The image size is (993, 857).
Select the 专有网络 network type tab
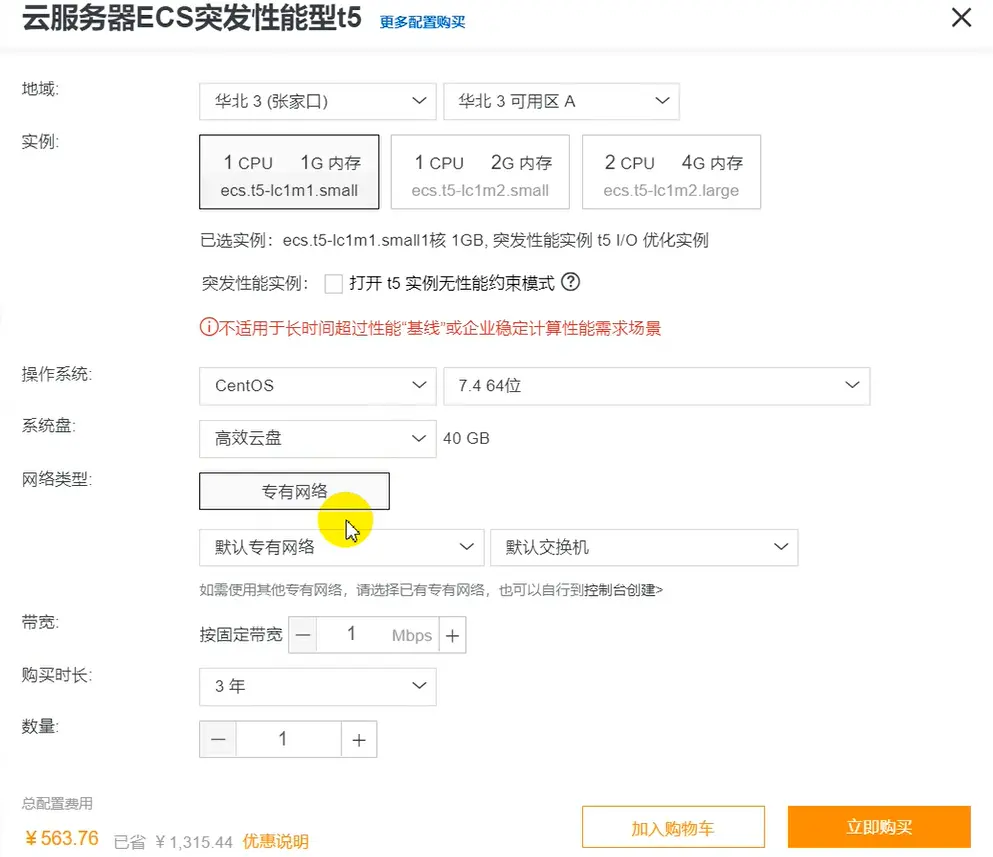click(x=294, y=491)
